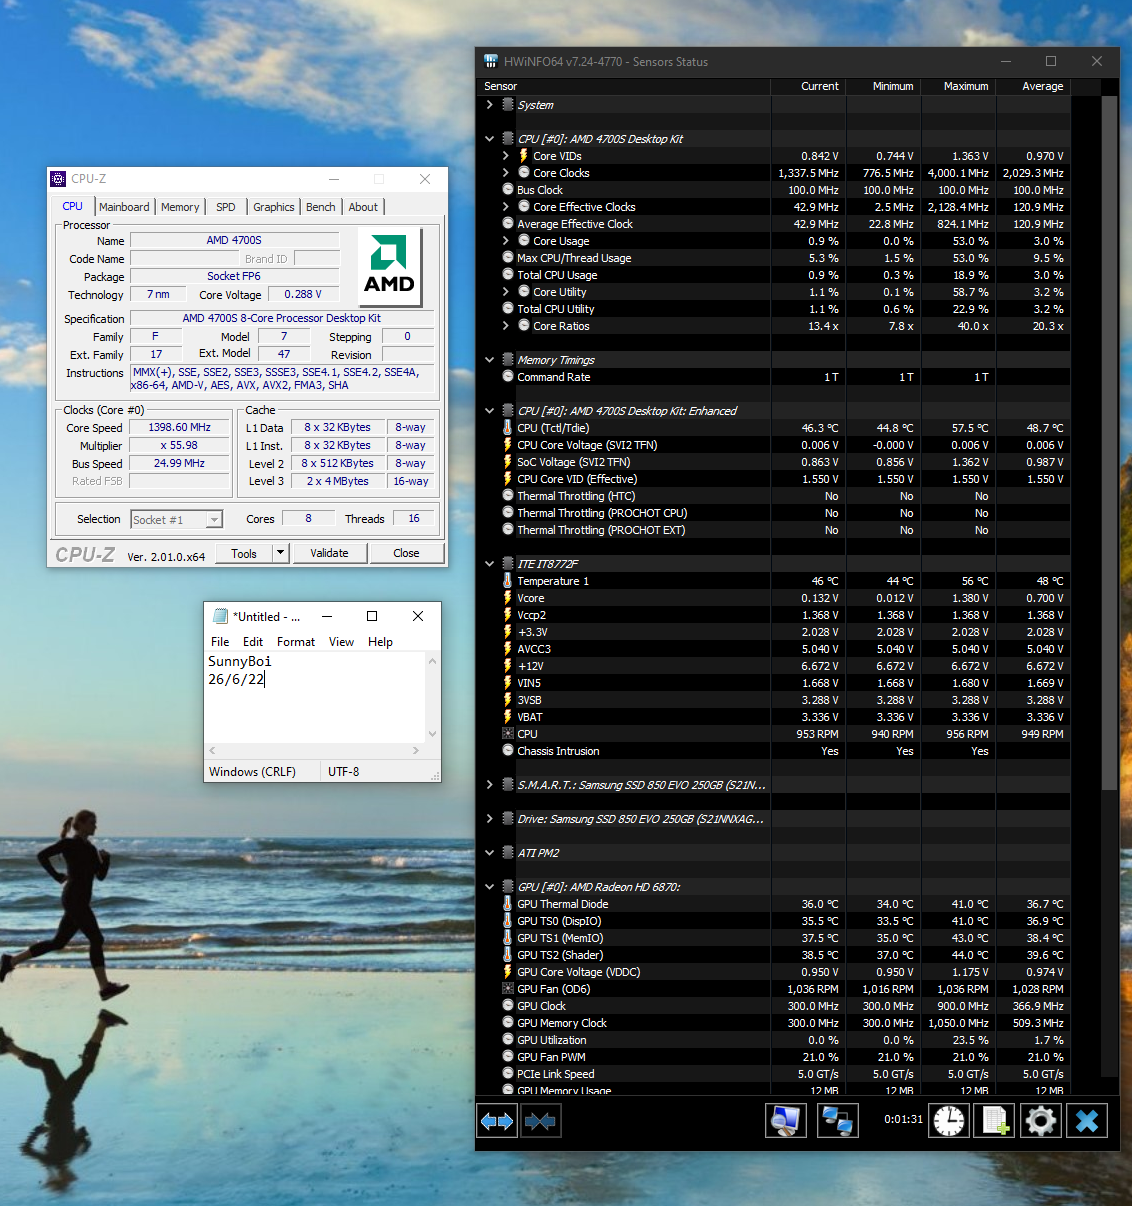Click the Notepad title bar icon
This screenshot has height=1206, width=1132.
coord(220,616)
